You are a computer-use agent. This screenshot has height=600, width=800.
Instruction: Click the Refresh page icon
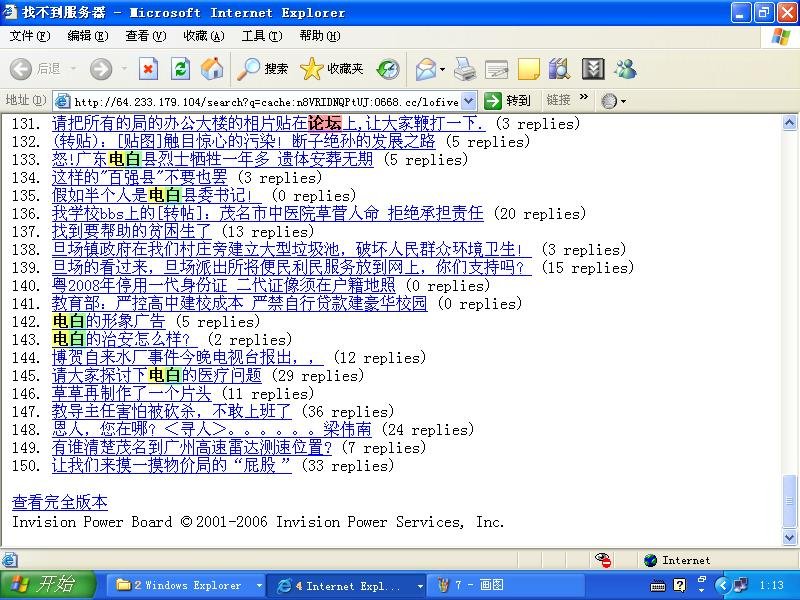pos(180,69)
